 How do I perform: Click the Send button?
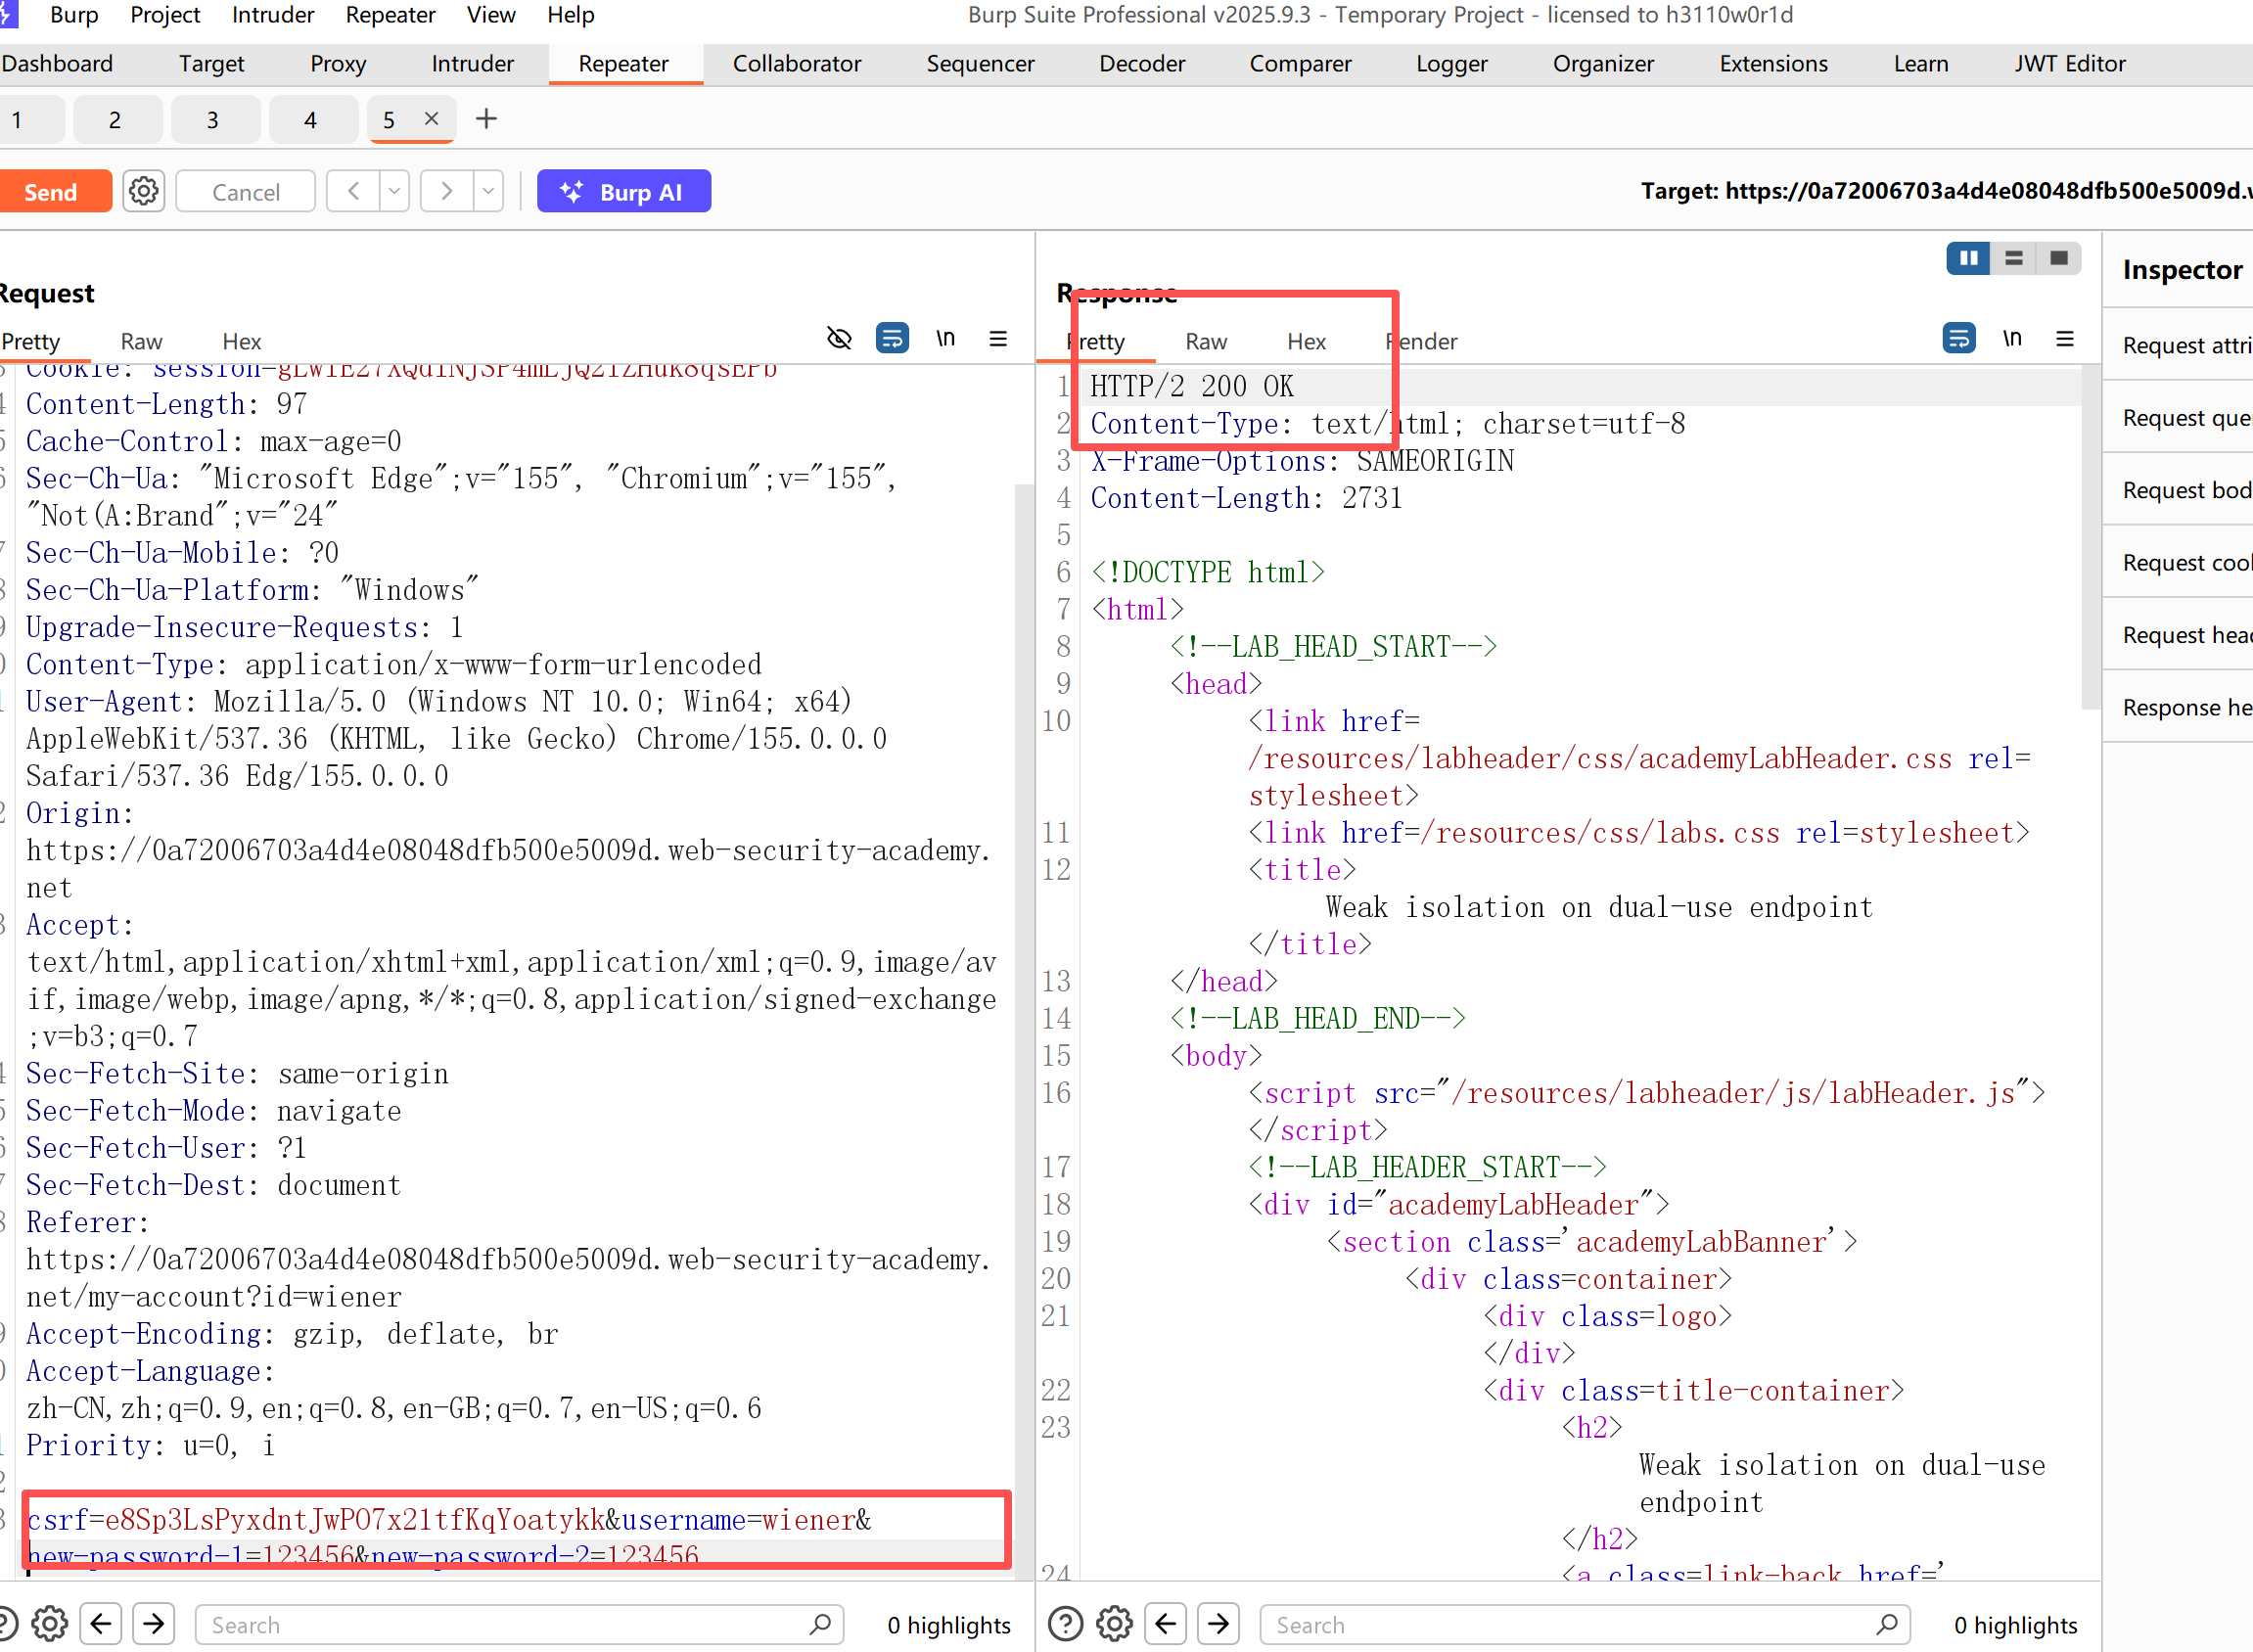point(52,191)
